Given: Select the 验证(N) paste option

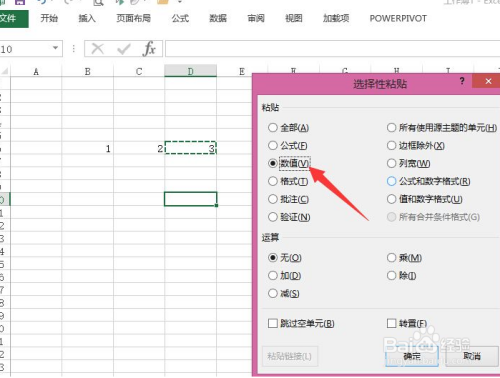Looking at the screenshot, I should pos(289,217).
